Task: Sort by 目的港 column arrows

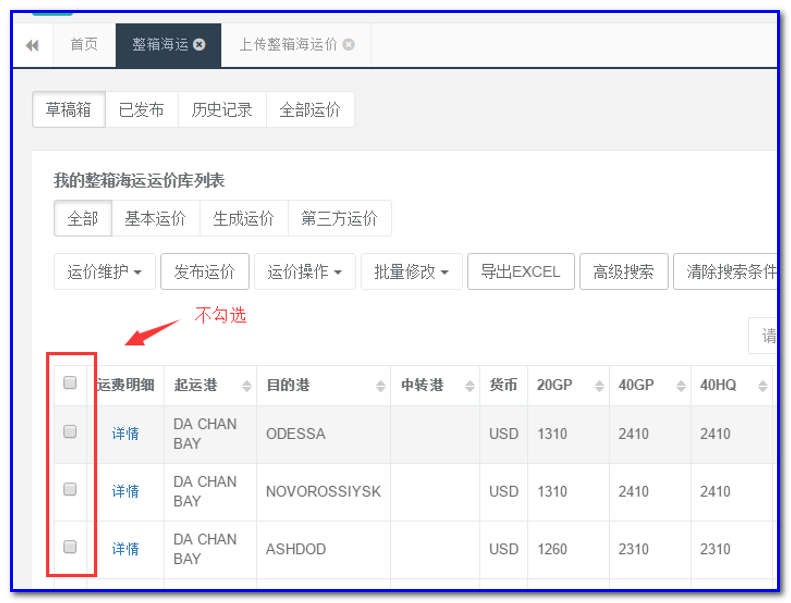Action: click(x=380, y=386)
